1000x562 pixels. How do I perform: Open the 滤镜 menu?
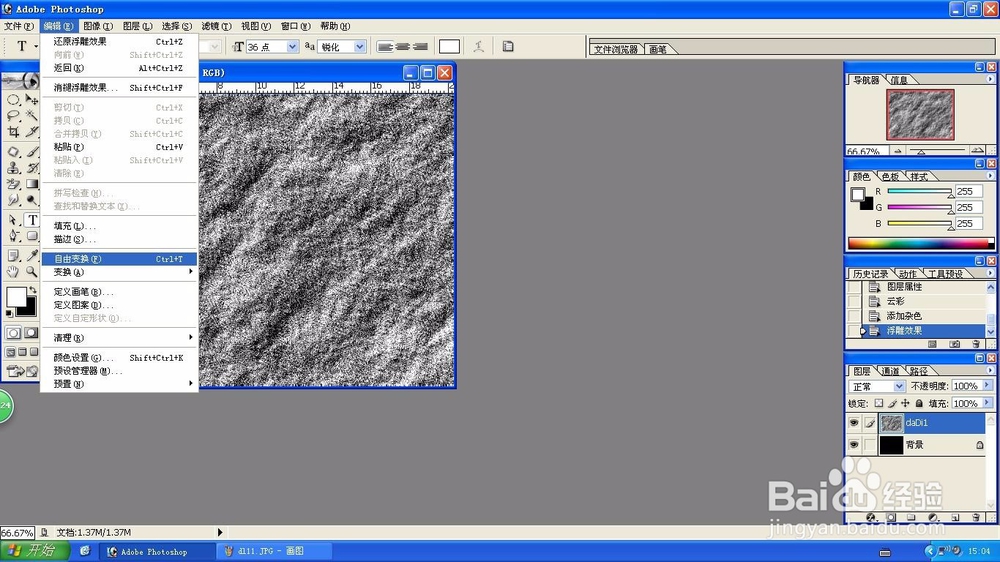pos(216,26)
